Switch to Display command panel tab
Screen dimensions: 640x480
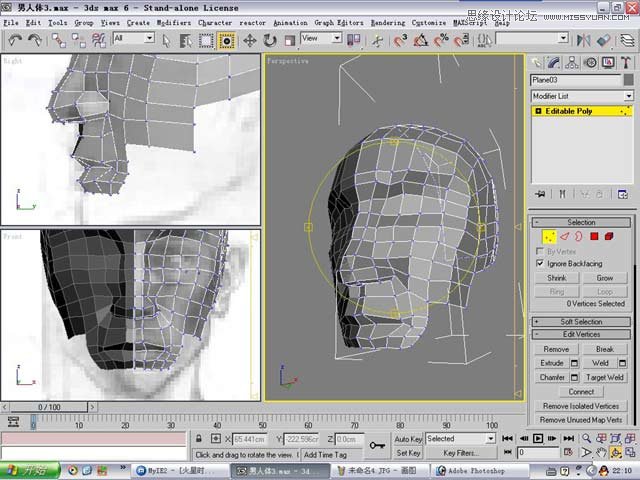tap(608, 62)
